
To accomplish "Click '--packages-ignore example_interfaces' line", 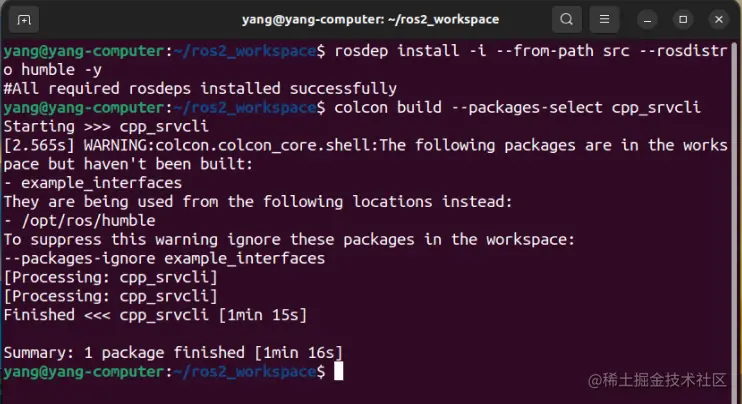I will 164,258.
